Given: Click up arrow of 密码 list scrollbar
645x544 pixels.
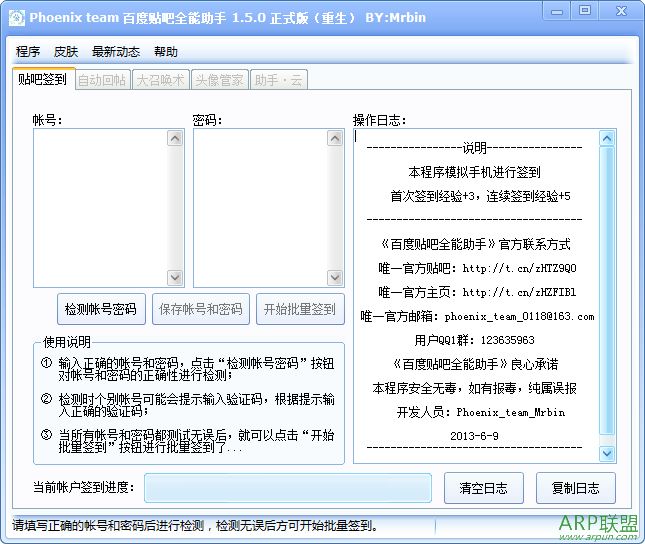Looking at the screenshot, I should pos(335,139).
